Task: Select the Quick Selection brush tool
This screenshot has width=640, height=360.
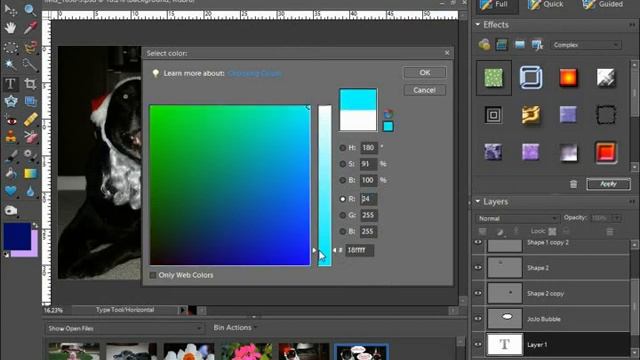Action: 30,64
